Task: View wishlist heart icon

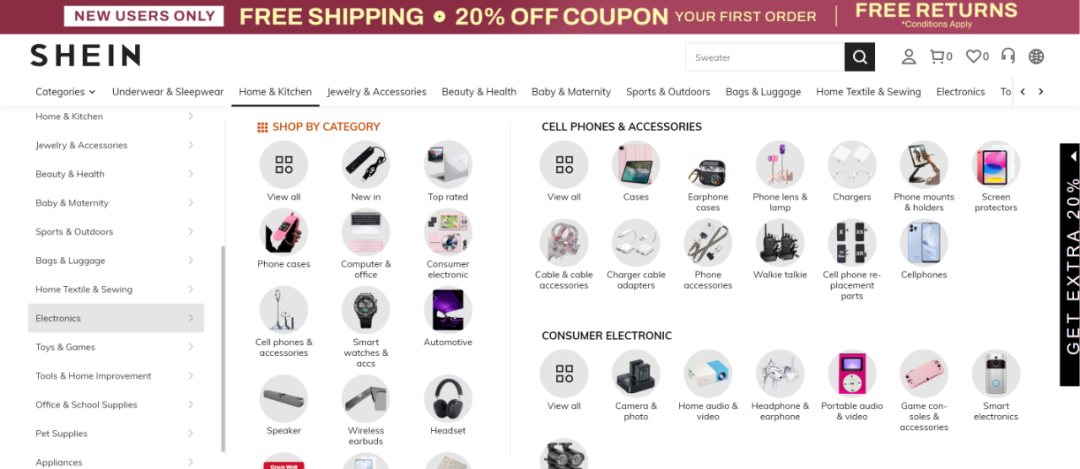Action: [973, 57]
